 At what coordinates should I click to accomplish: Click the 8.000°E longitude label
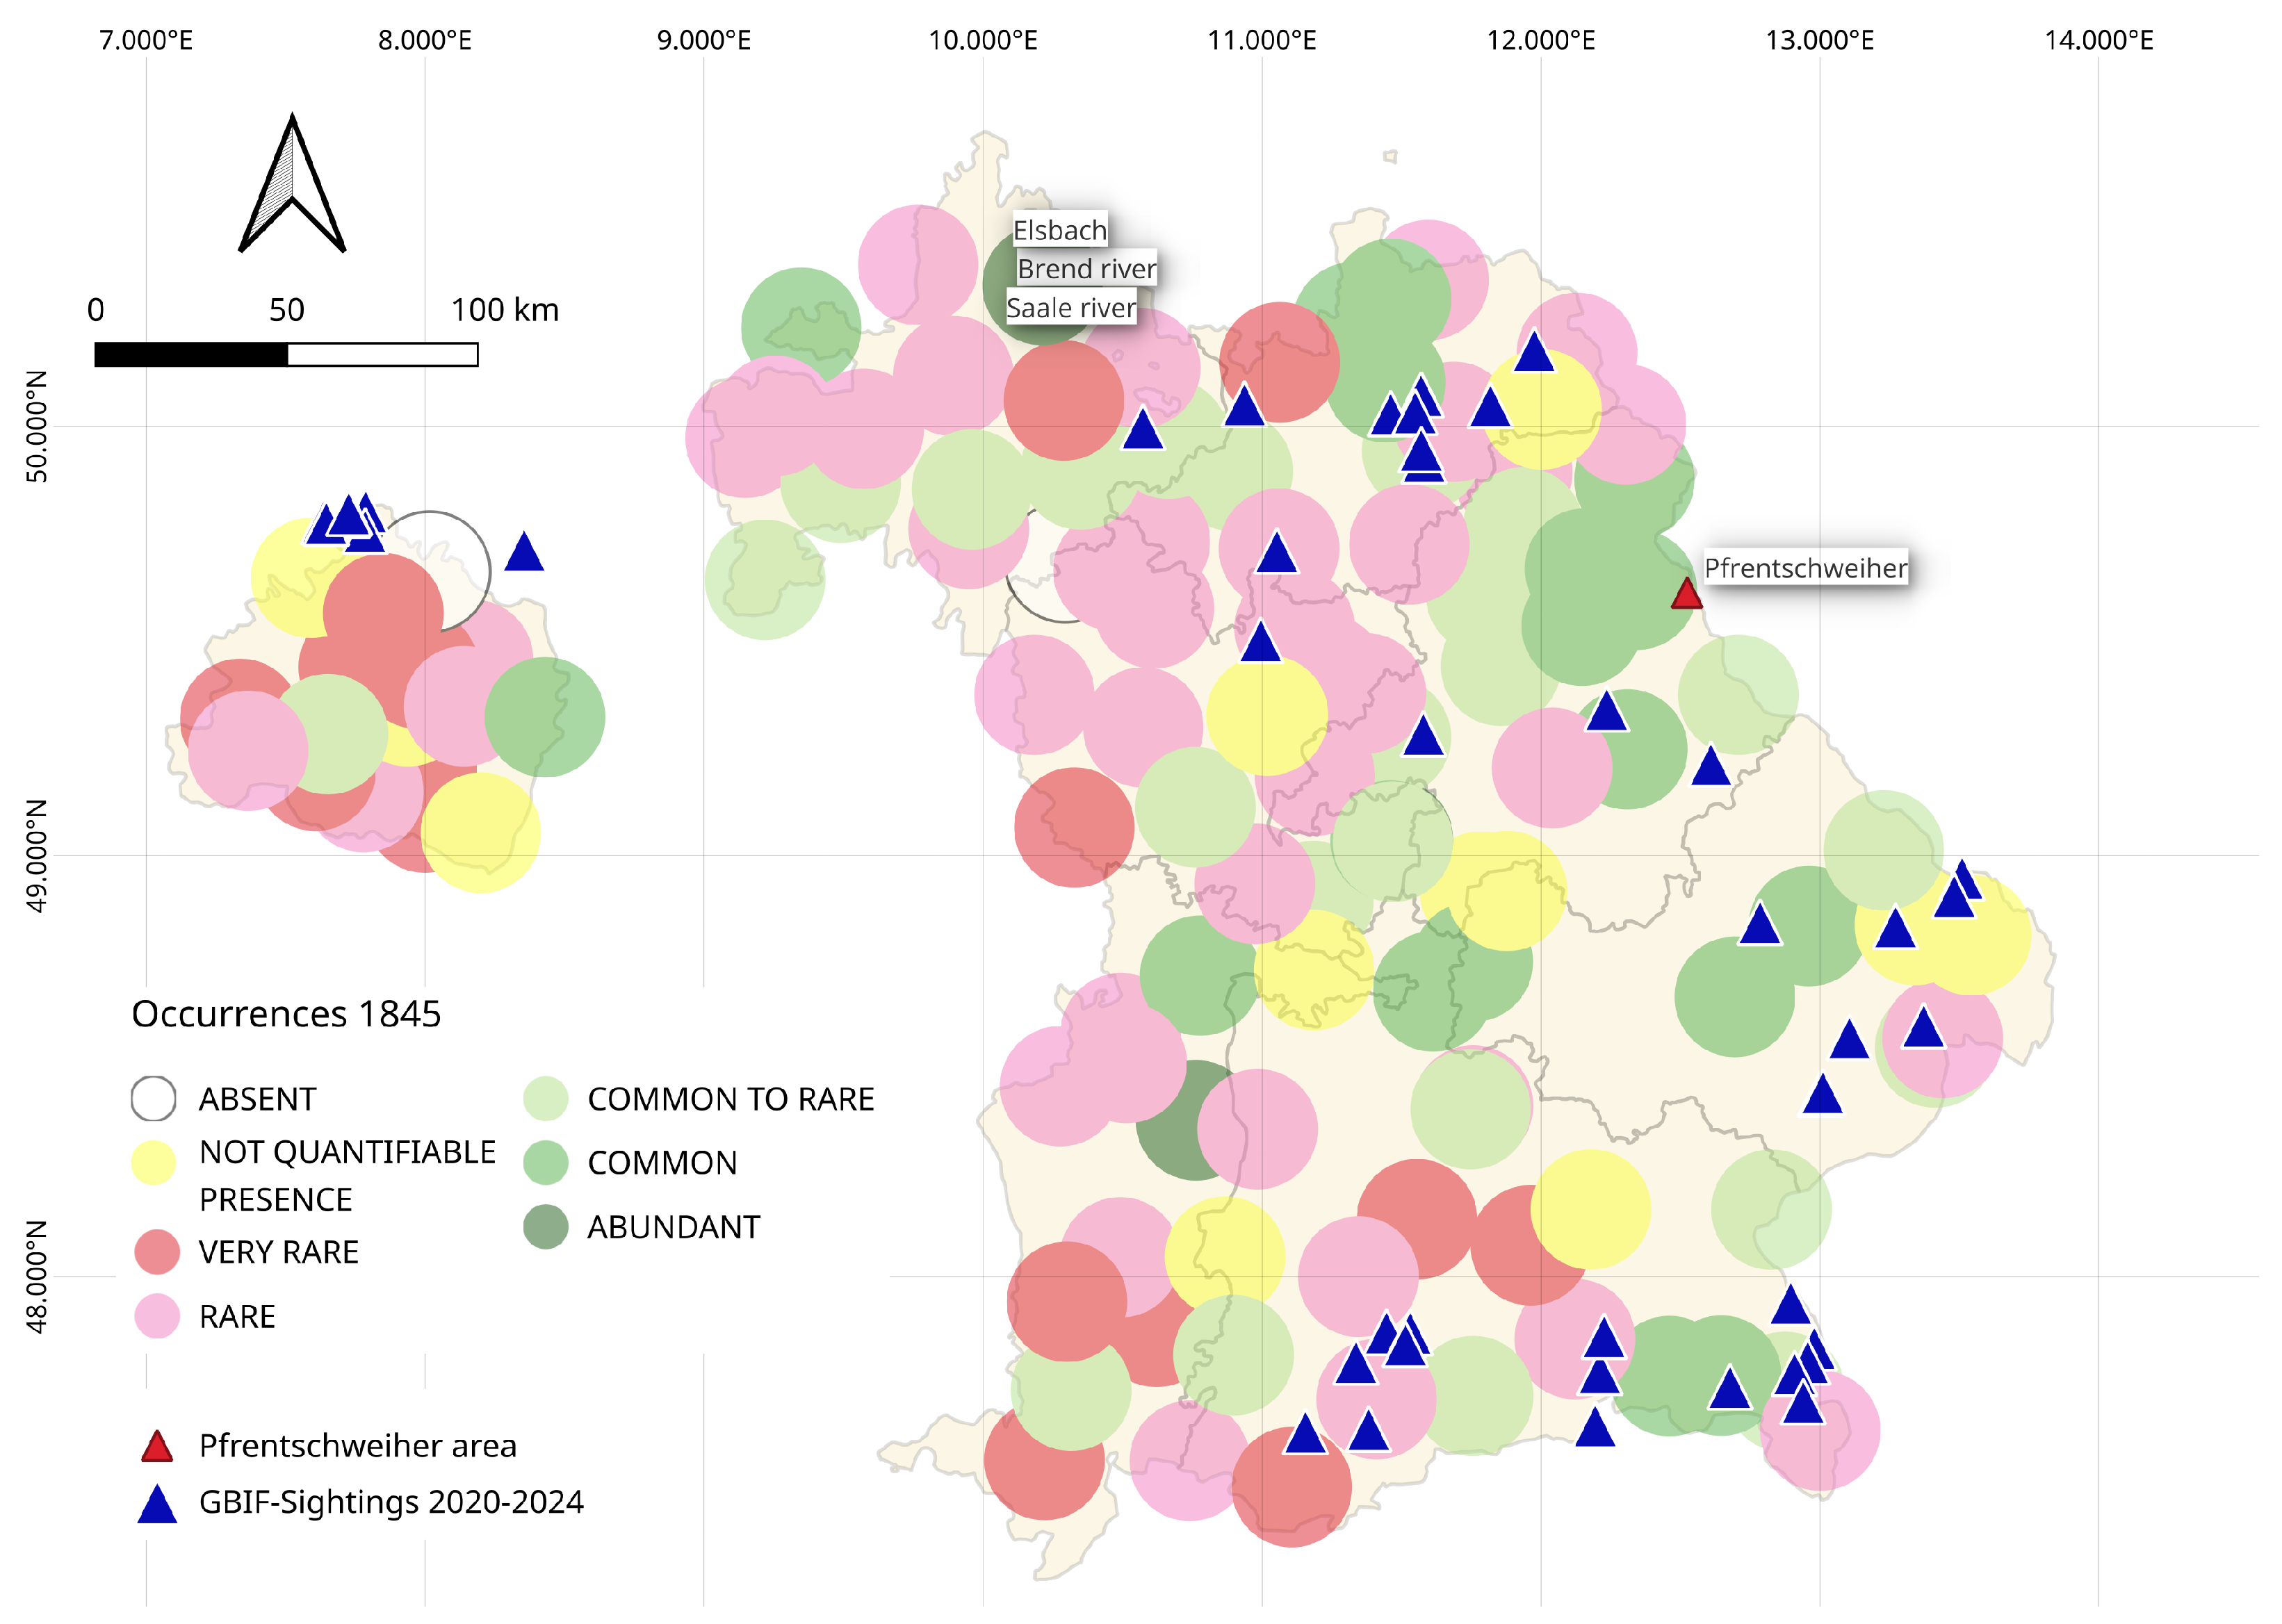pyautogui.click(x=425, y=40)
